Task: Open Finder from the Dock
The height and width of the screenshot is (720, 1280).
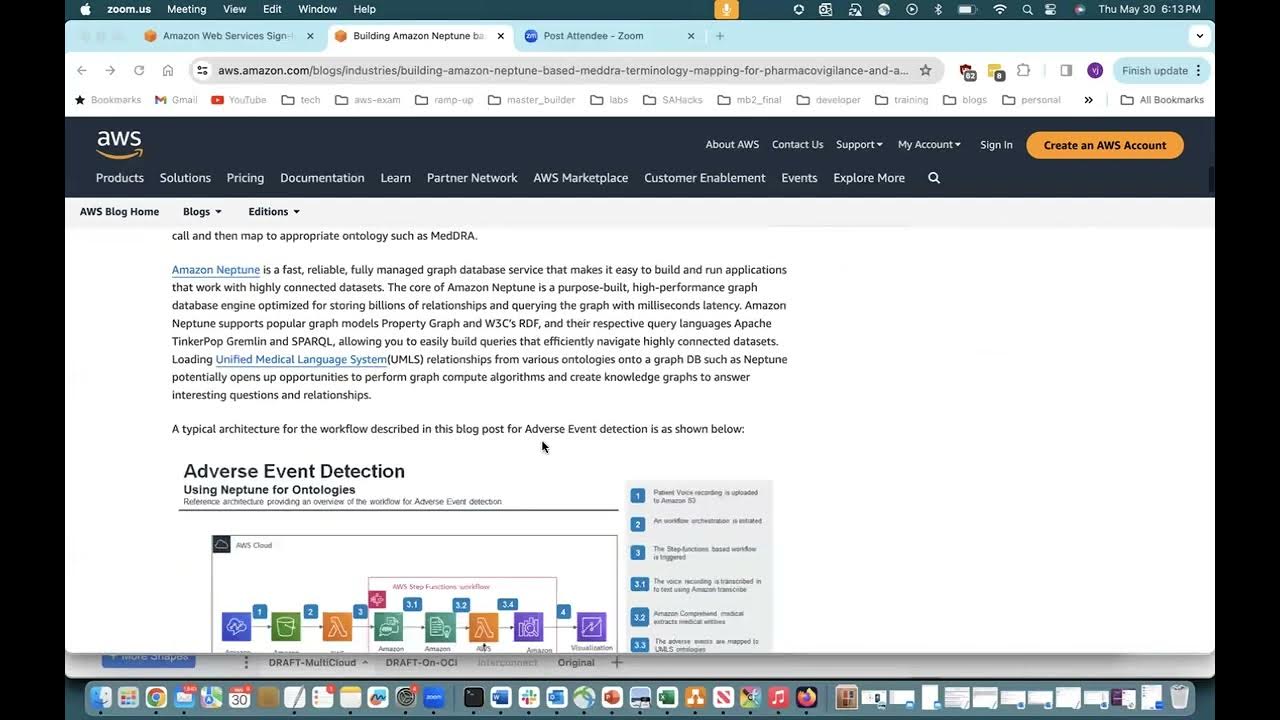Action: pos(101,697)
